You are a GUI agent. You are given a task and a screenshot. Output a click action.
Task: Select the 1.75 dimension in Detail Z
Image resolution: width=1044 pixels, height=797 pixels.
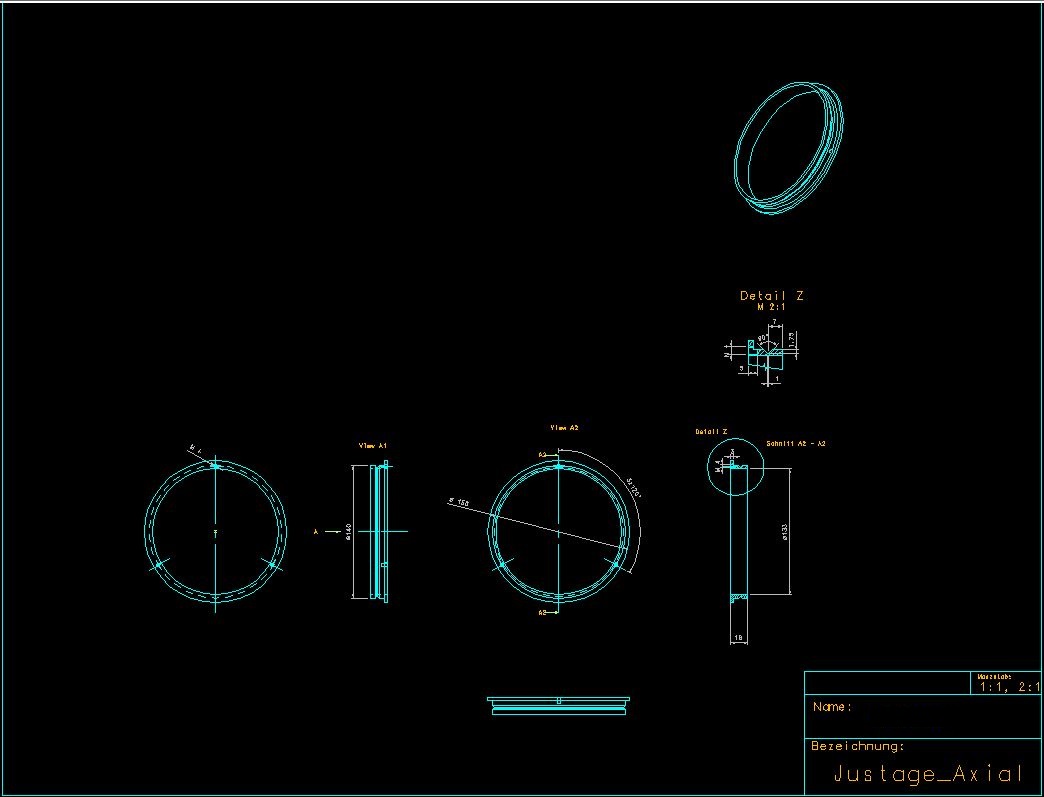click(x=791, y=339)
